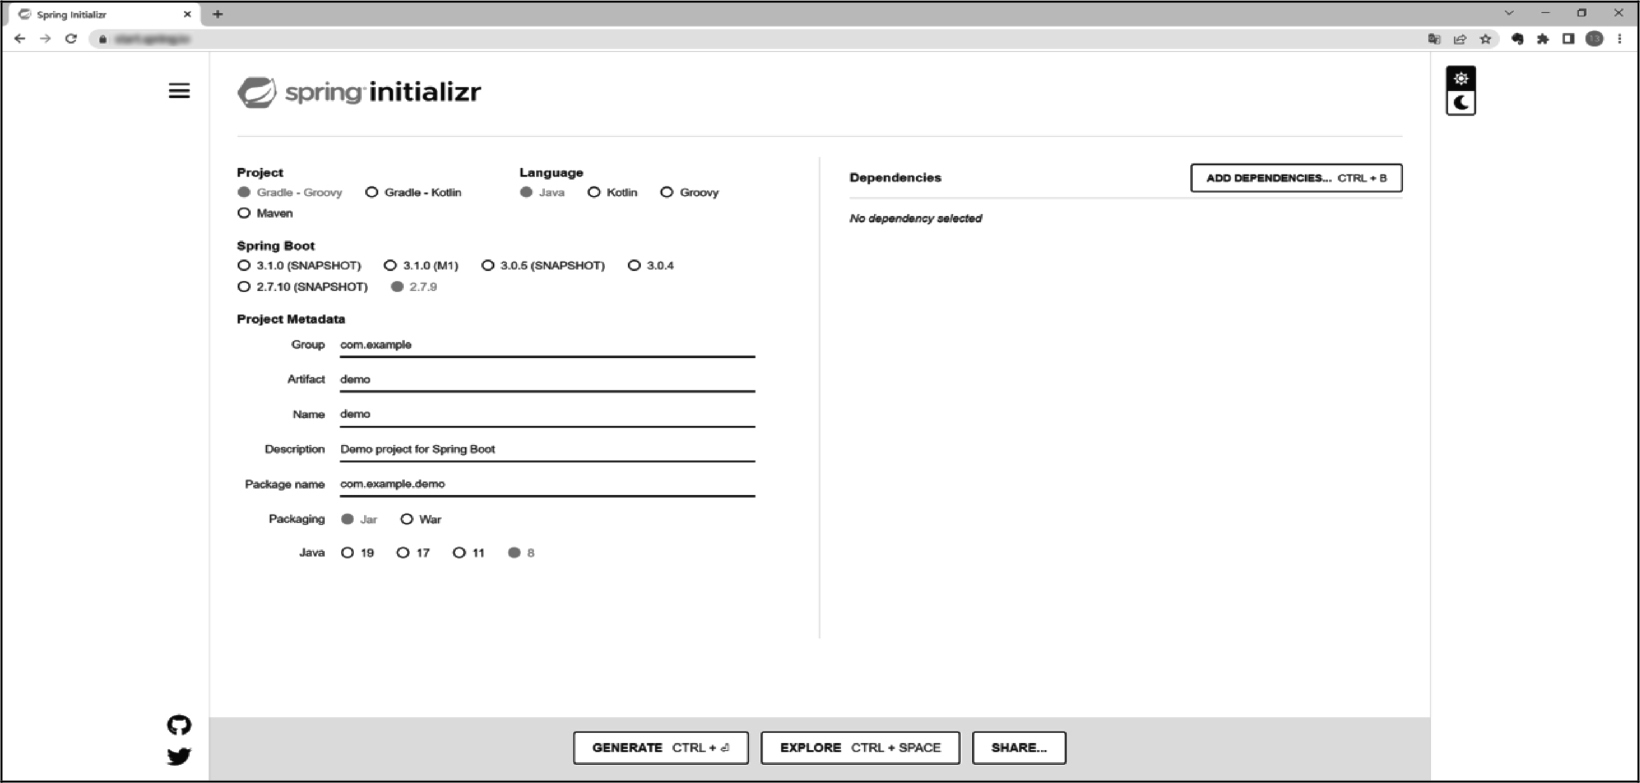Click the Name input field
The width and height of the screenshot is (1640, 783).
547,414
